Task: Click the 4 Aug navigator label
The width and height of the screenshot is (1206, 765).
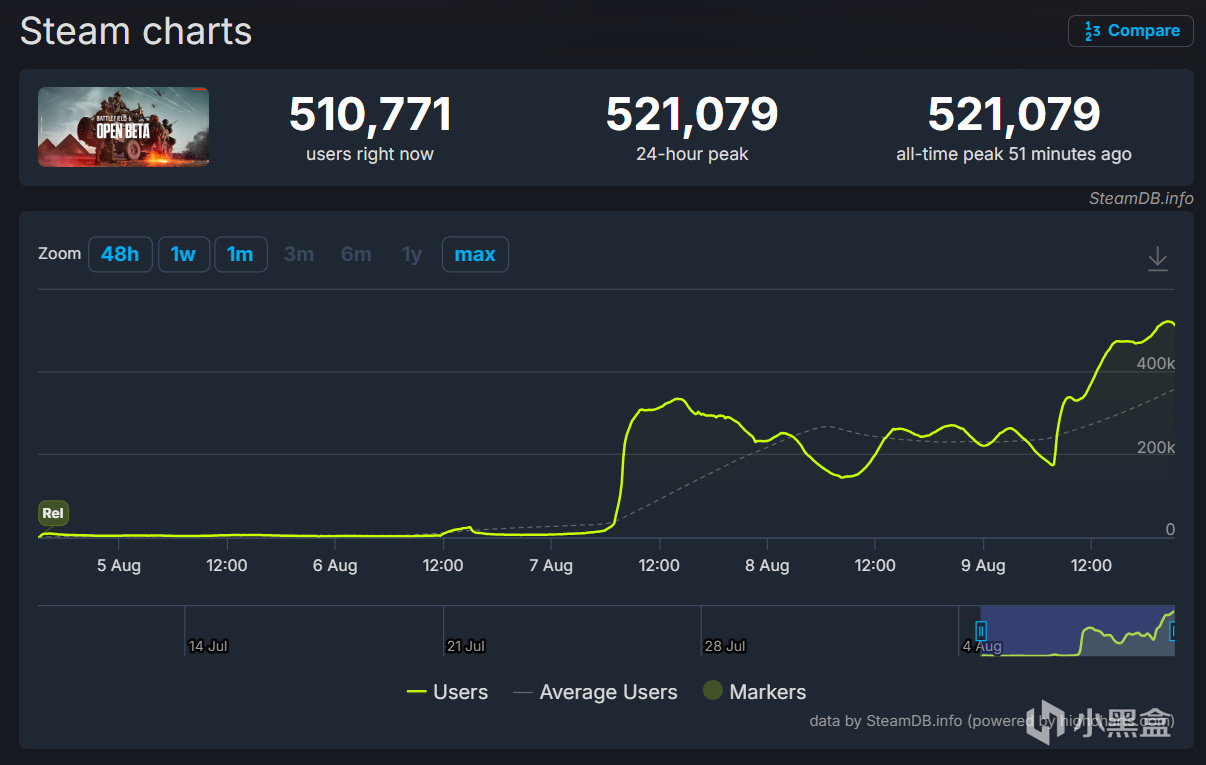Action: coord(982,646)
